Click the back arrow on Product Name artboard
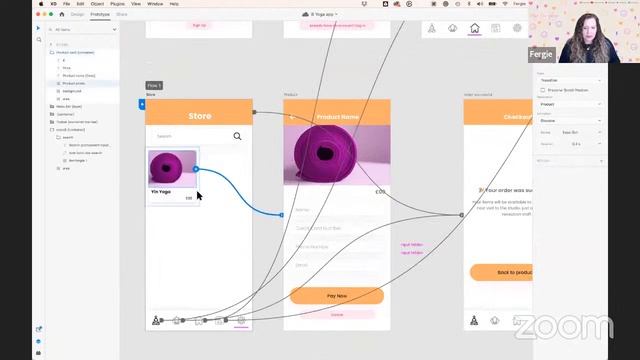 tap(292, 117)
